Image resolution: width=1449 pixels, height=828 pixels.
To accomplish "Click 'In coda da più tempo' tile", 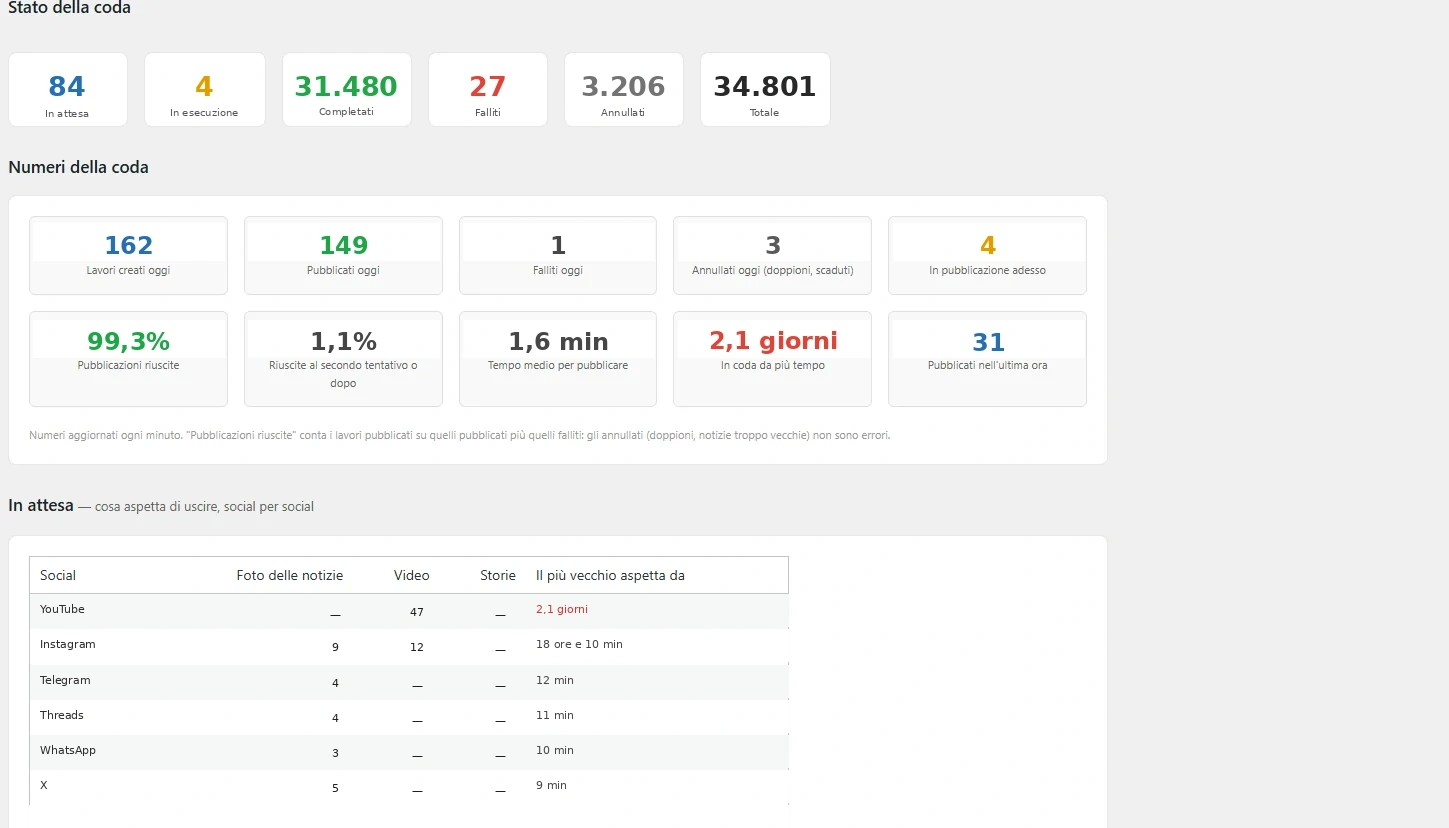I will [772, 359].
